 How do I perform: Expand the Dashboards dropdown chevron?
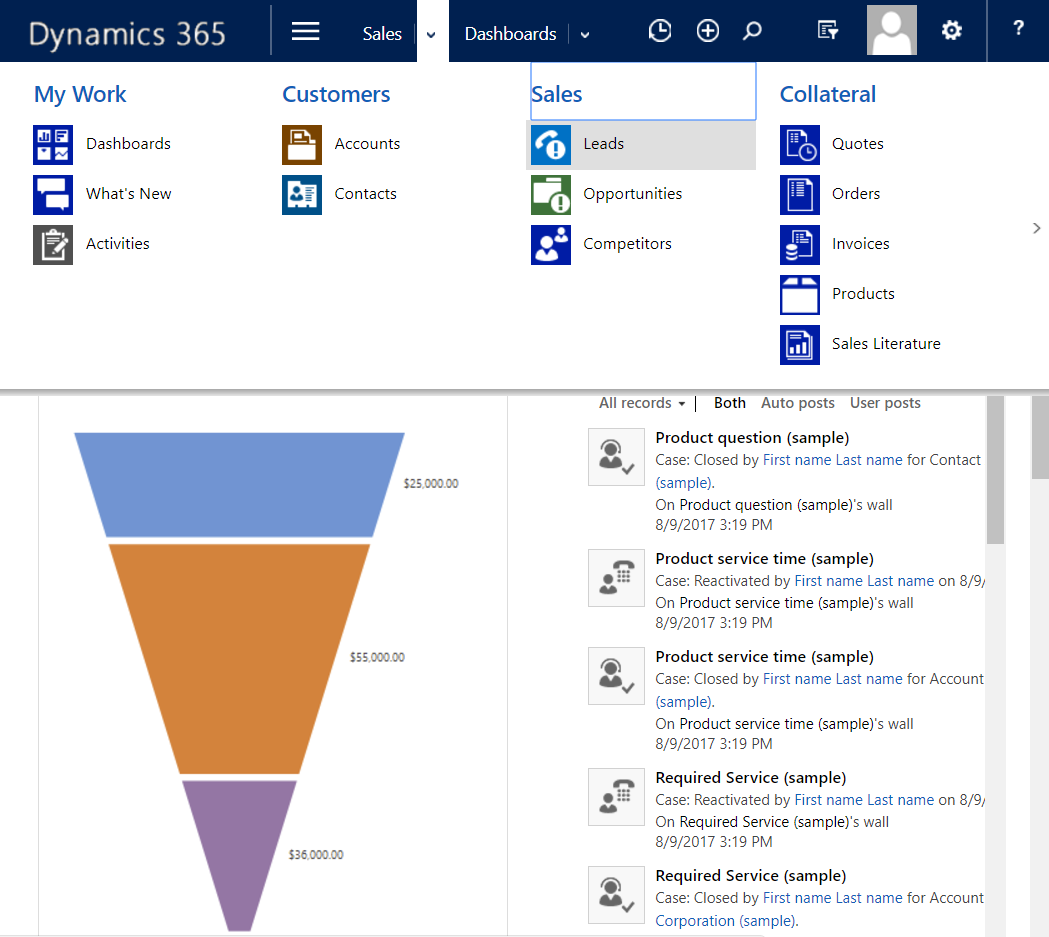[585, 35]
